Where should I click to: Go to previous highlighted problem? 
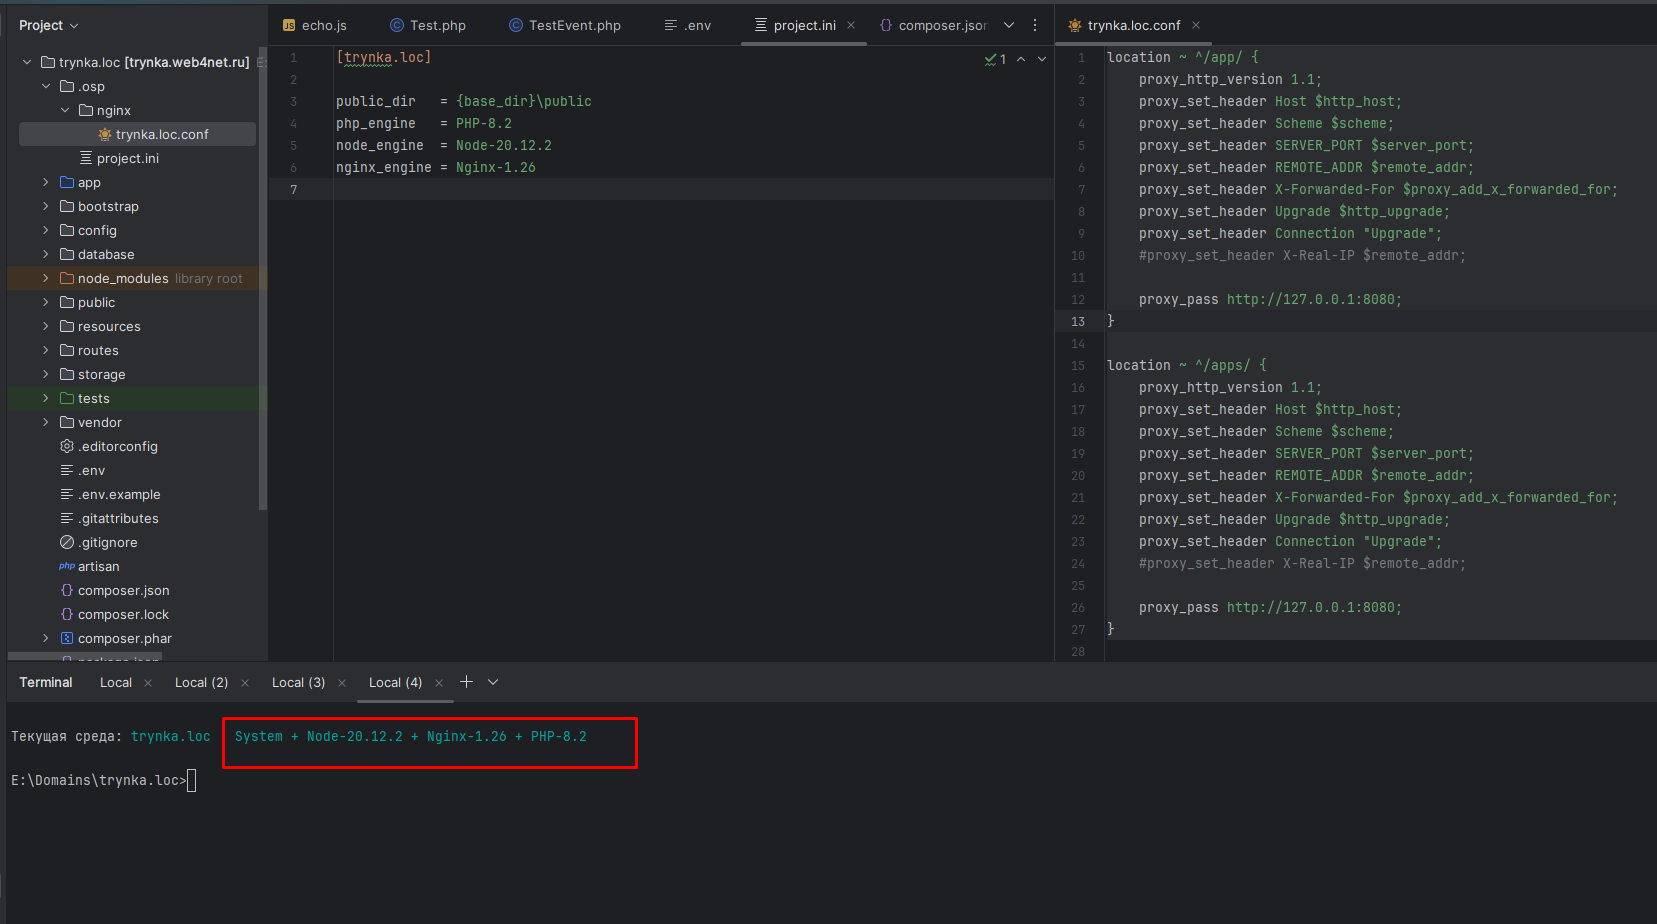click(x=1021, y=59)
